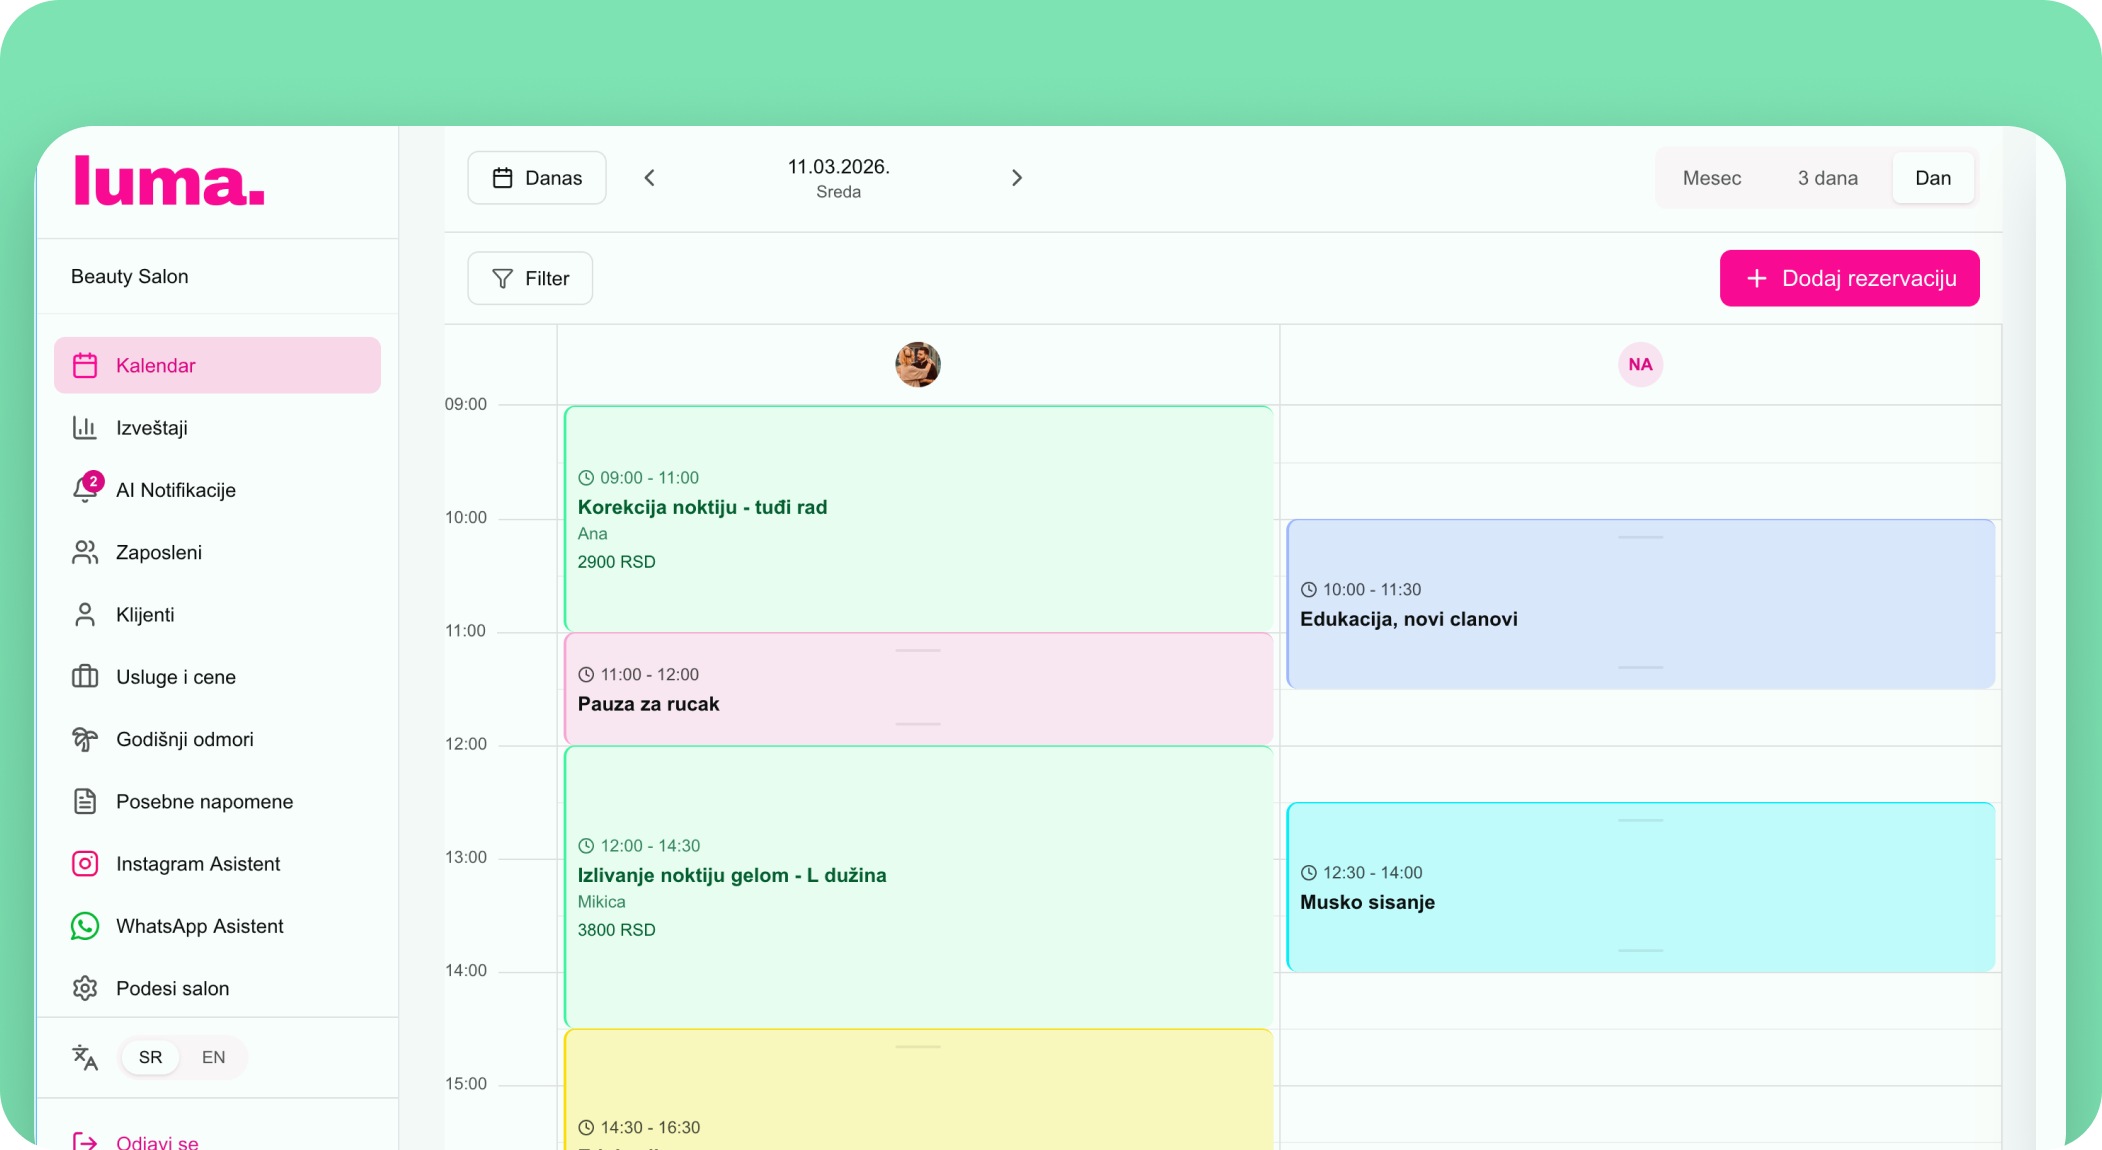Switch language to EN

[x=213, y=1057]
